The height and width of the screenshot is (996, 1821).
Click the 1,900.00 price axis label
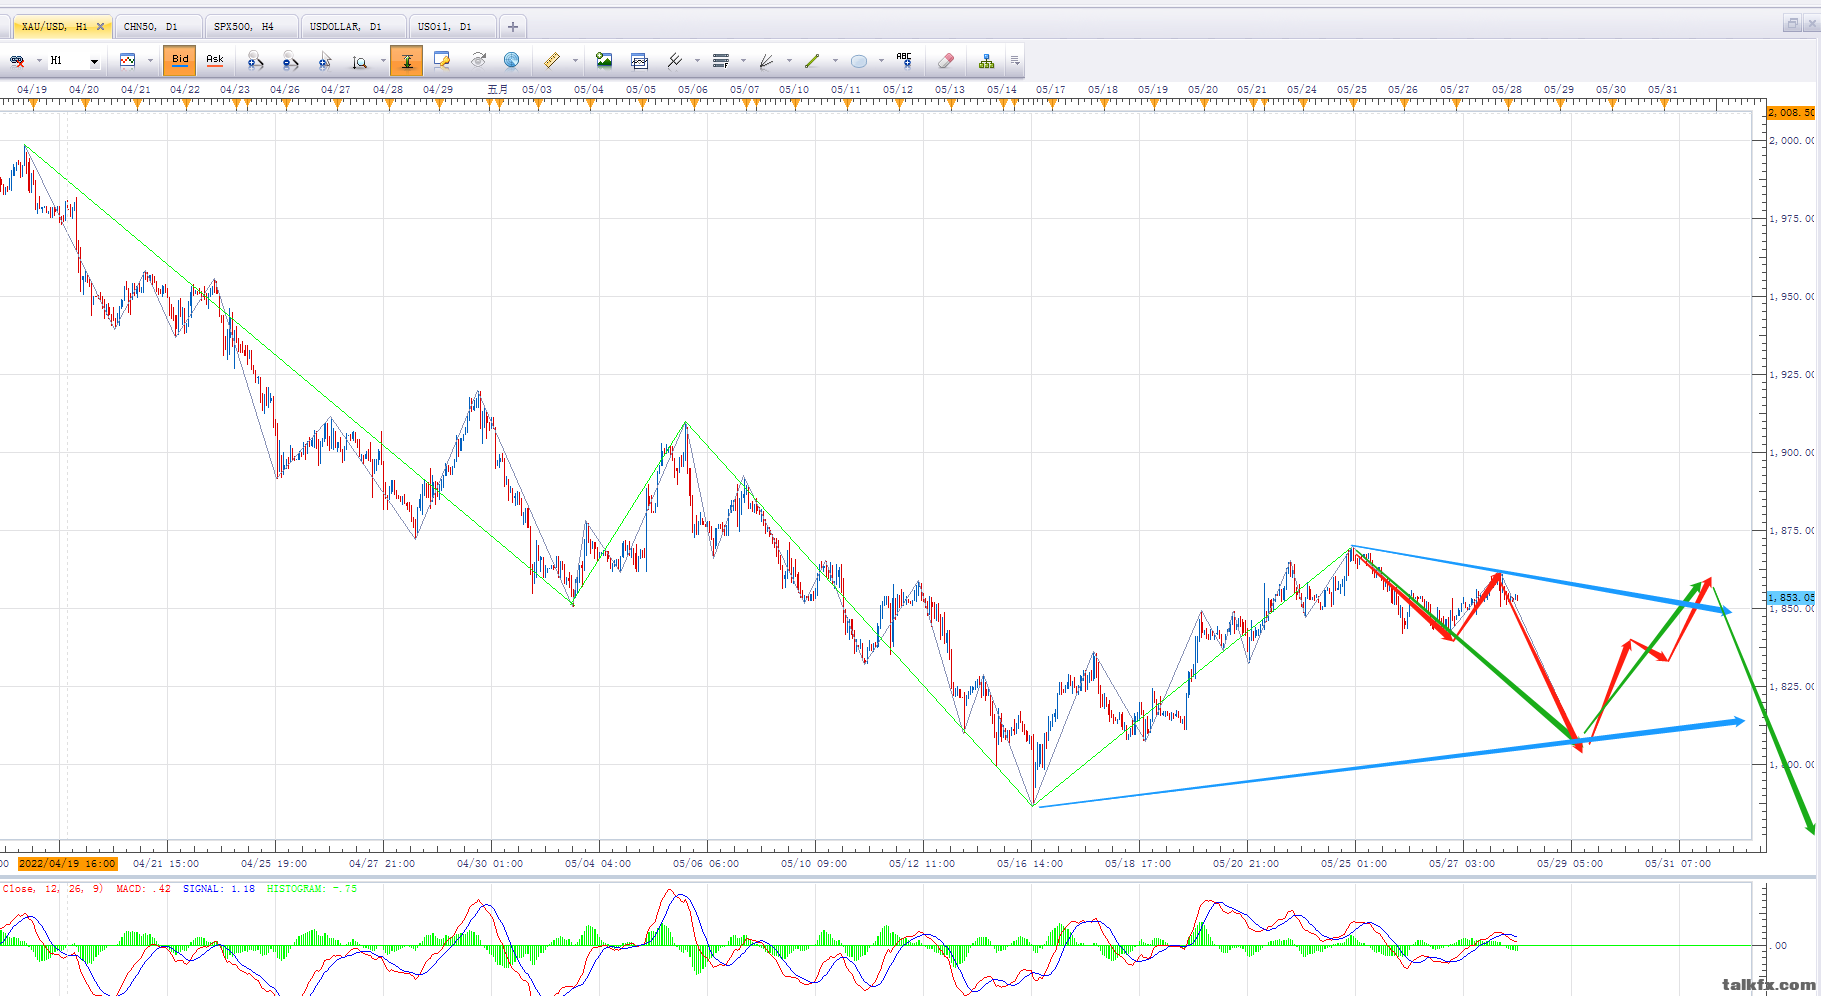pyautogui.click(x=1792, y=452)
